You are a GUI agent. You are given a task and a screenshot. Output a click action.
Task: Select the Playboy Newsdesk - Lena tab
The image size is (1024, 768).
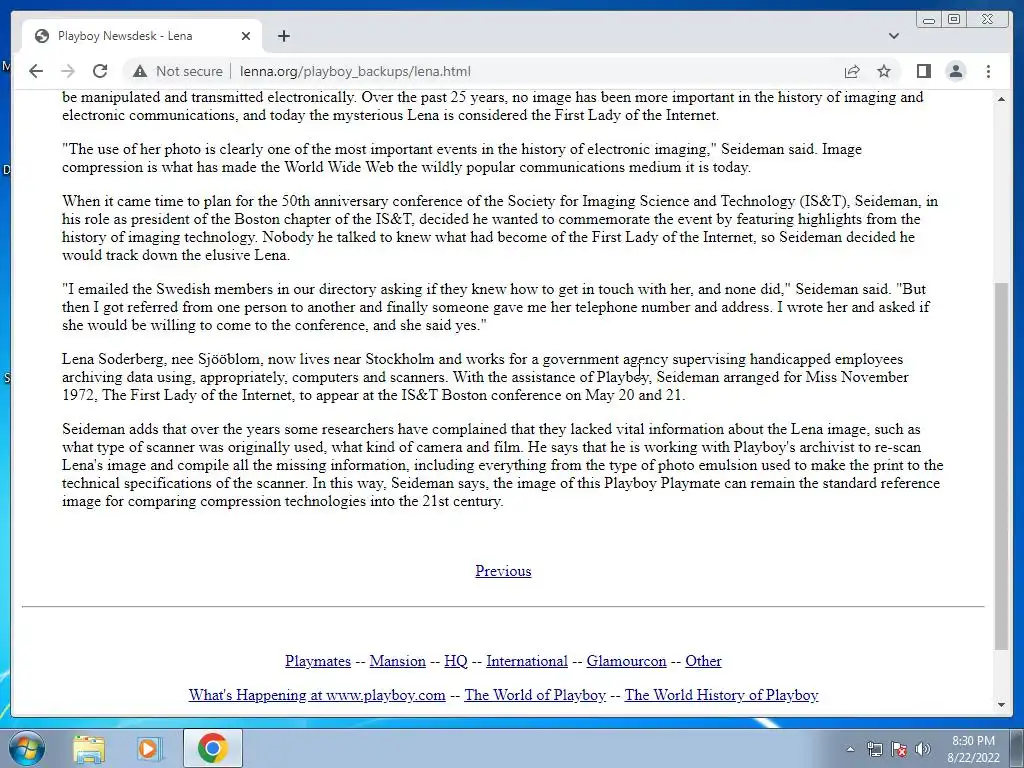pyautogui.click(x=142, y=36)
